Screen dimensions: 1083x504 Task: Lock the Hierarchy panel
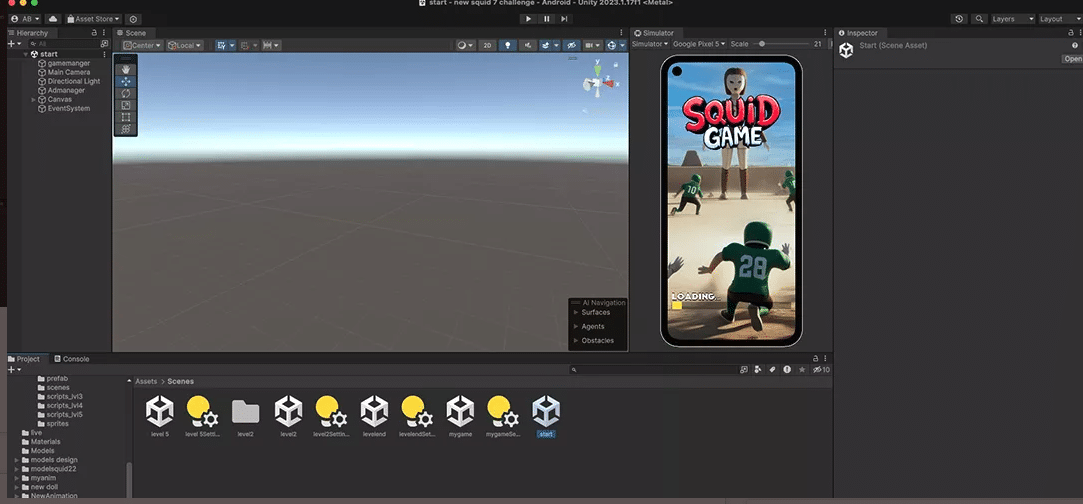[94, 33]
